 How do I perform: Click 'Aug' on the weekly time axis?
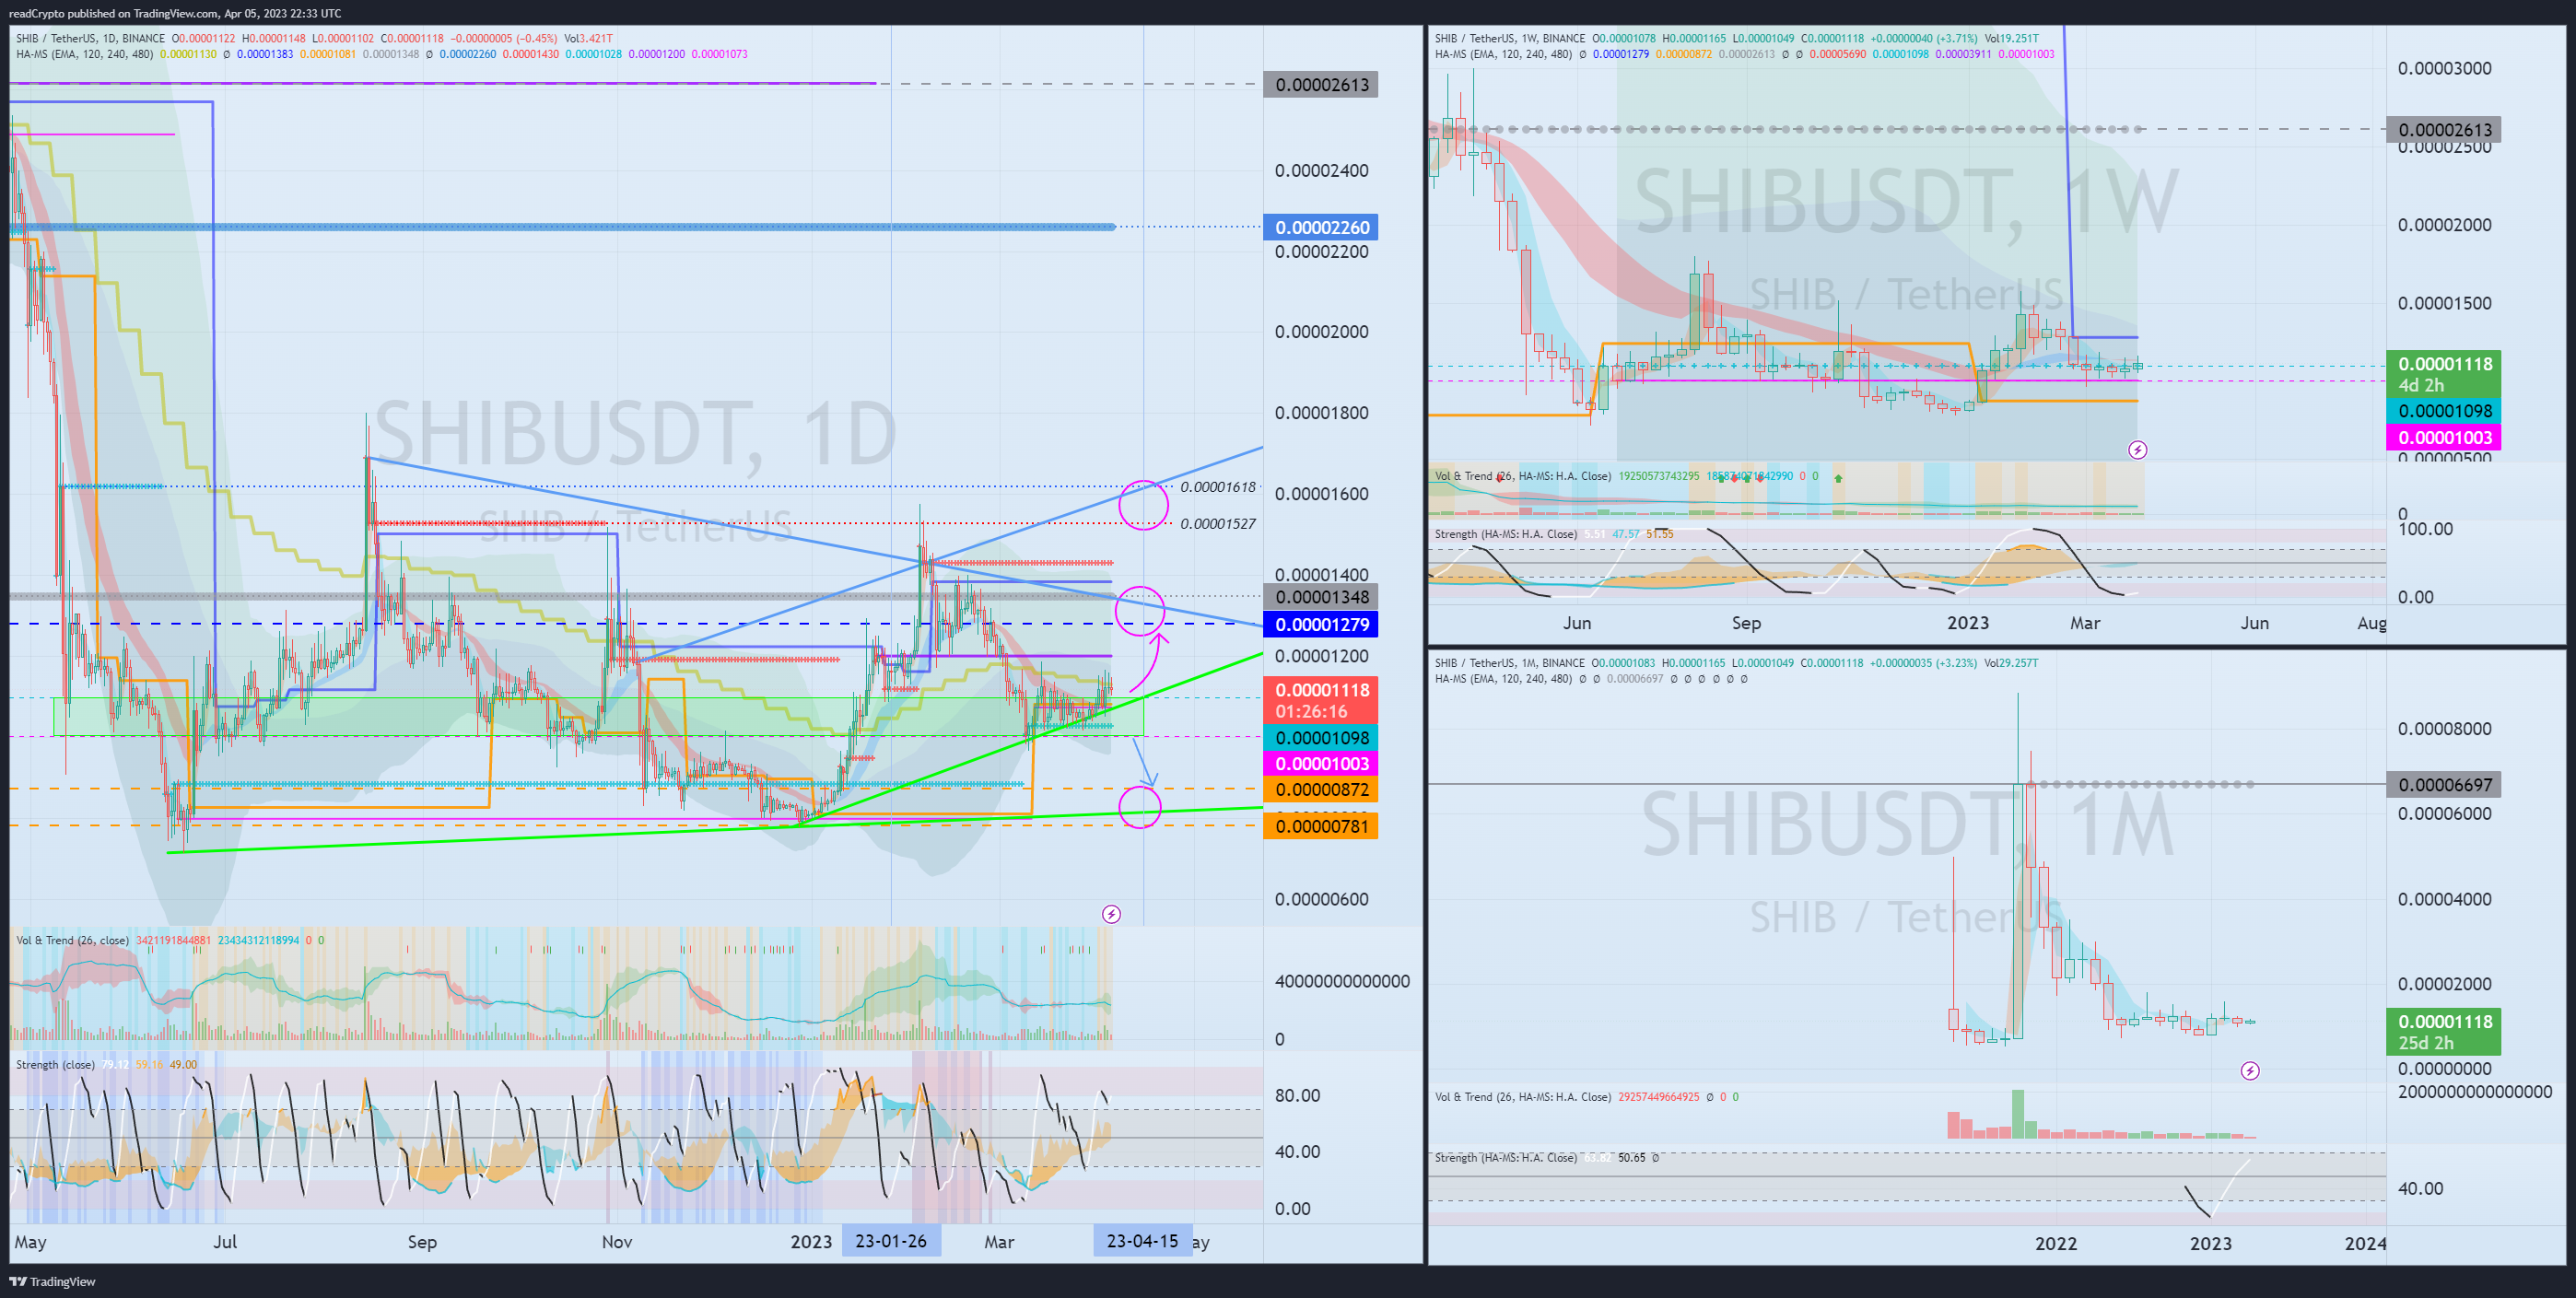2371,623
